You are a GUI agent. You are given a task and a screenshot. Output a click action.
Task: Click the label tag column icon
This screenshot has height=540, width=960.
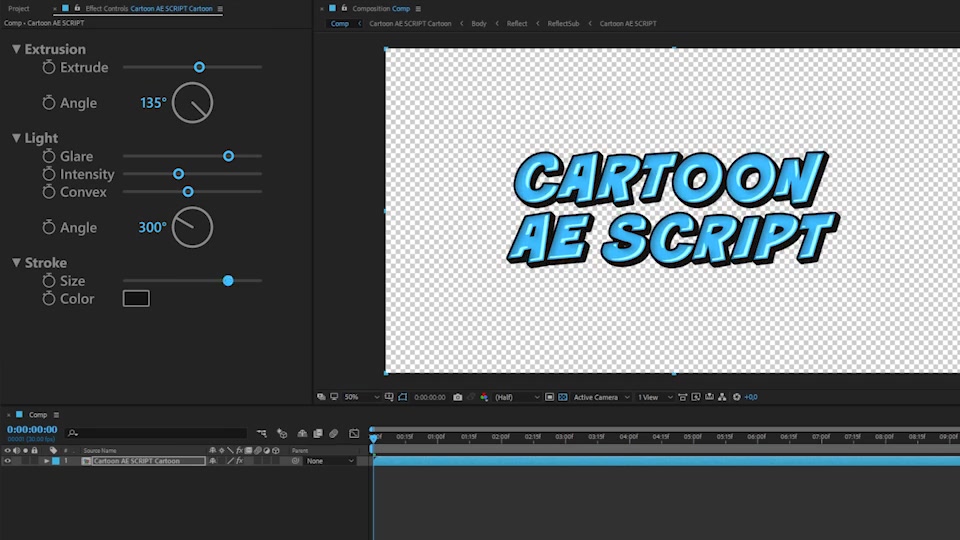(53, 450)
